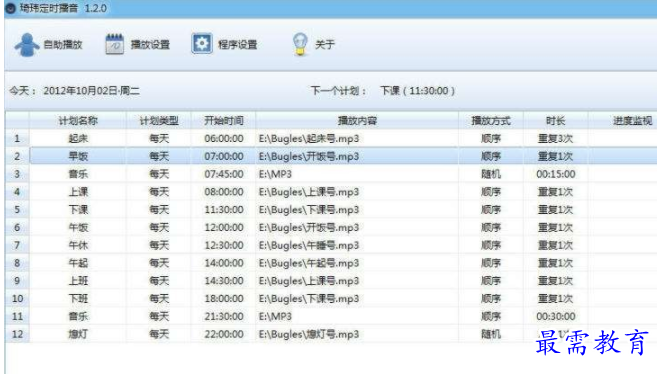
Task: Click 随机 play mode in row 12
Action: click(x=491, y=334)
